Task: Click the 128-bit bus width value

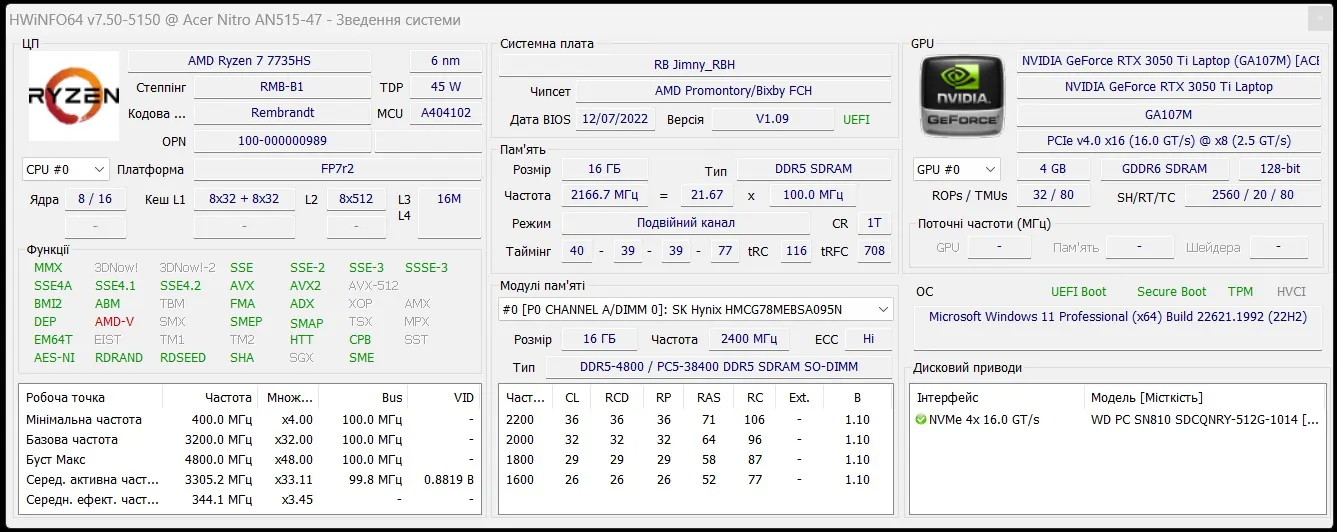Action: point(1280,169)
